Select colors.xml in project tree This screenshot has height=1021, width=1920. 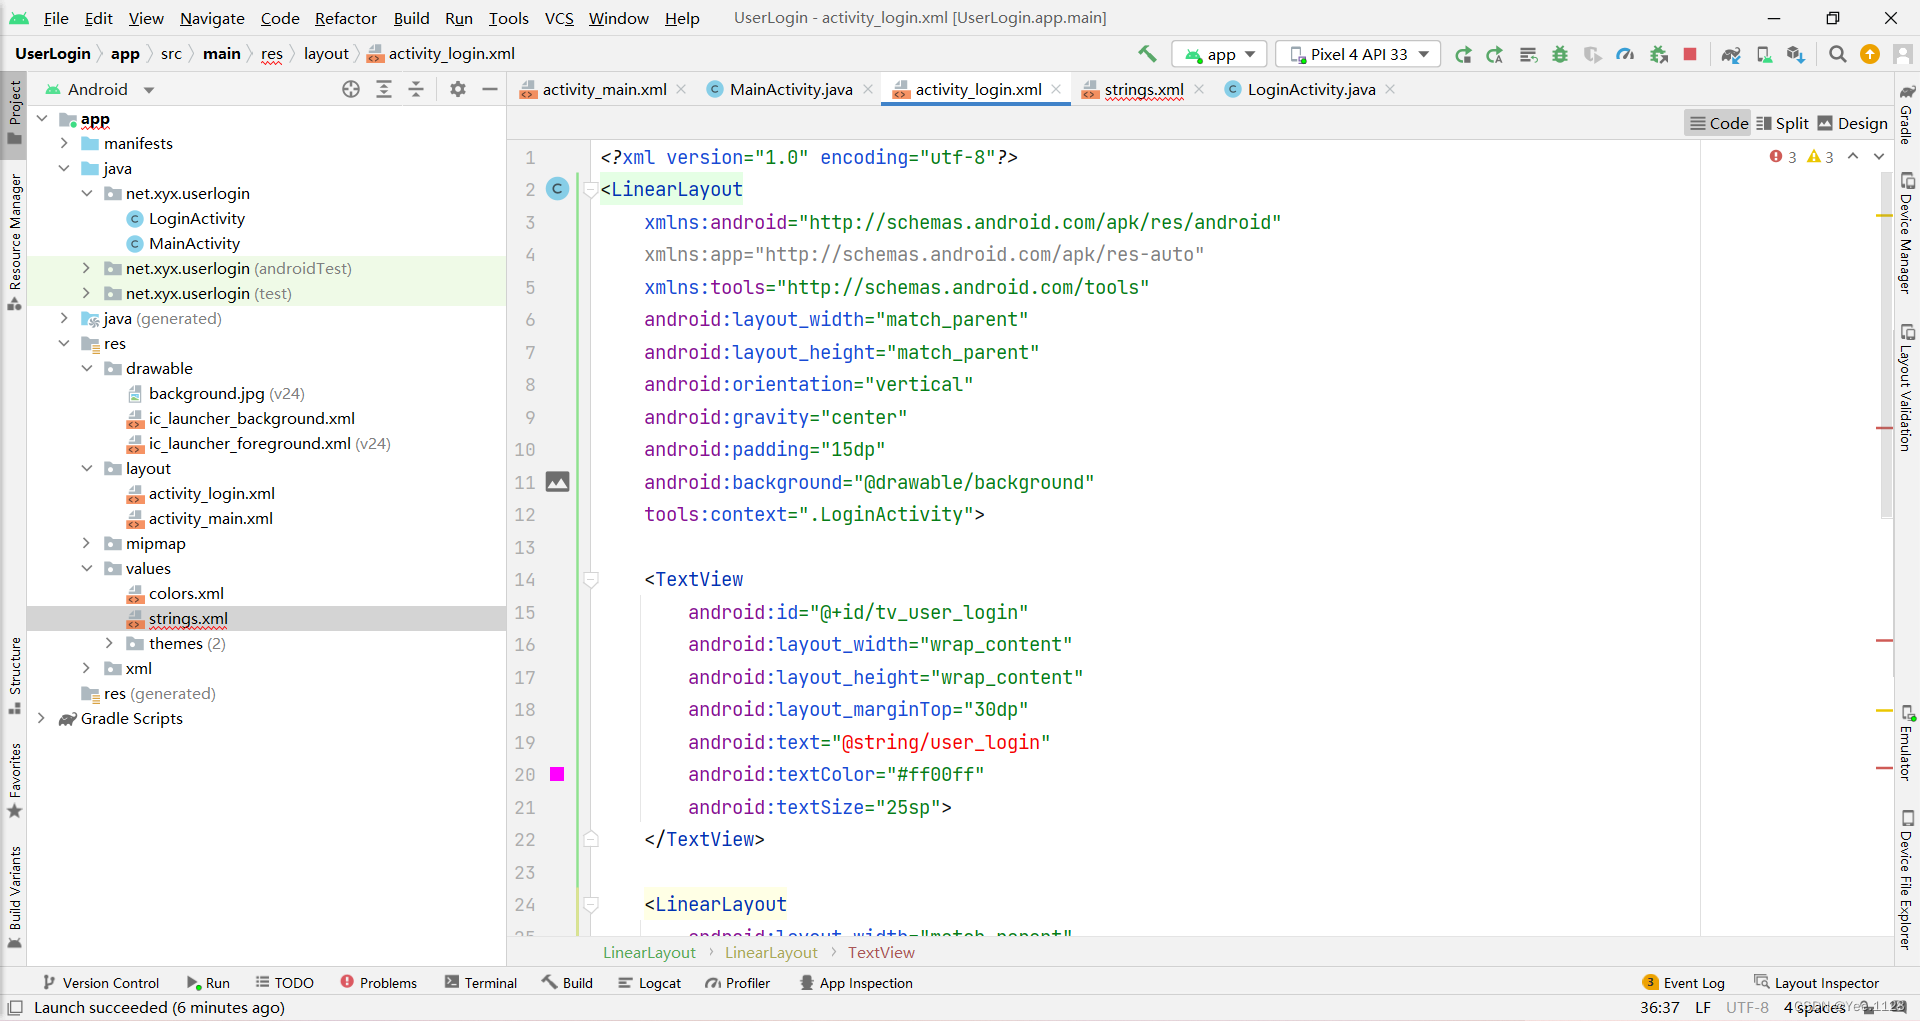[186, 594]
